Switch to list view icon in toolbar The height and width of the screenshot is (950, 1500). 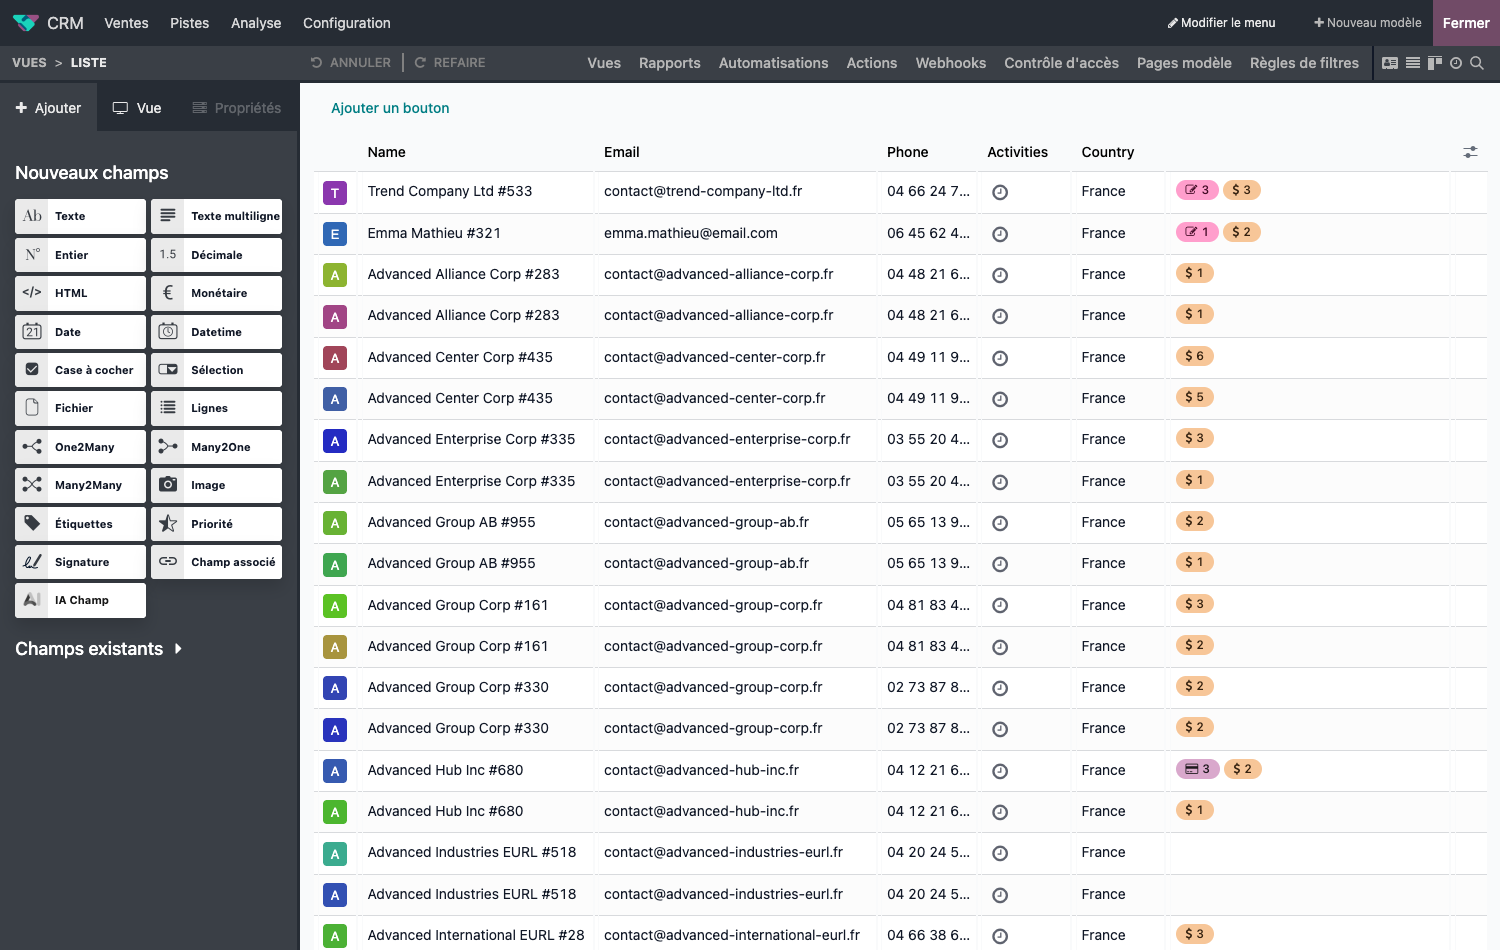point(1413,63)
